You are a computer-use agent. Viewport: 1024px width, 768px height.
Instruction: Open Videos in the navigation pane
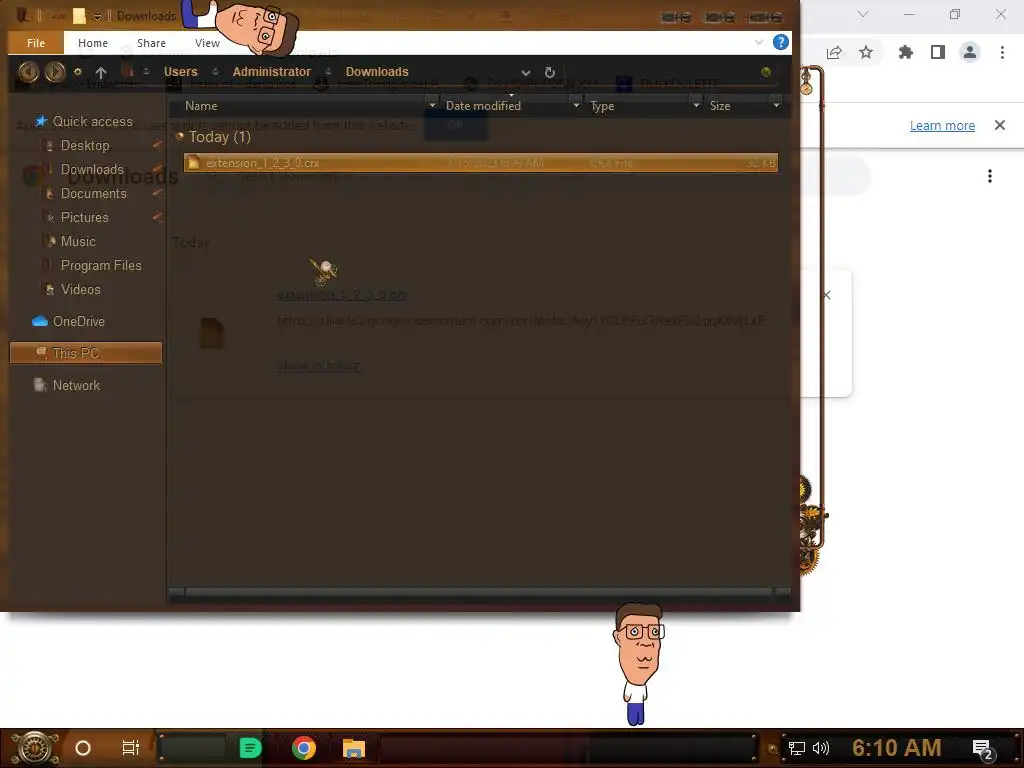(x=80, y=289)
